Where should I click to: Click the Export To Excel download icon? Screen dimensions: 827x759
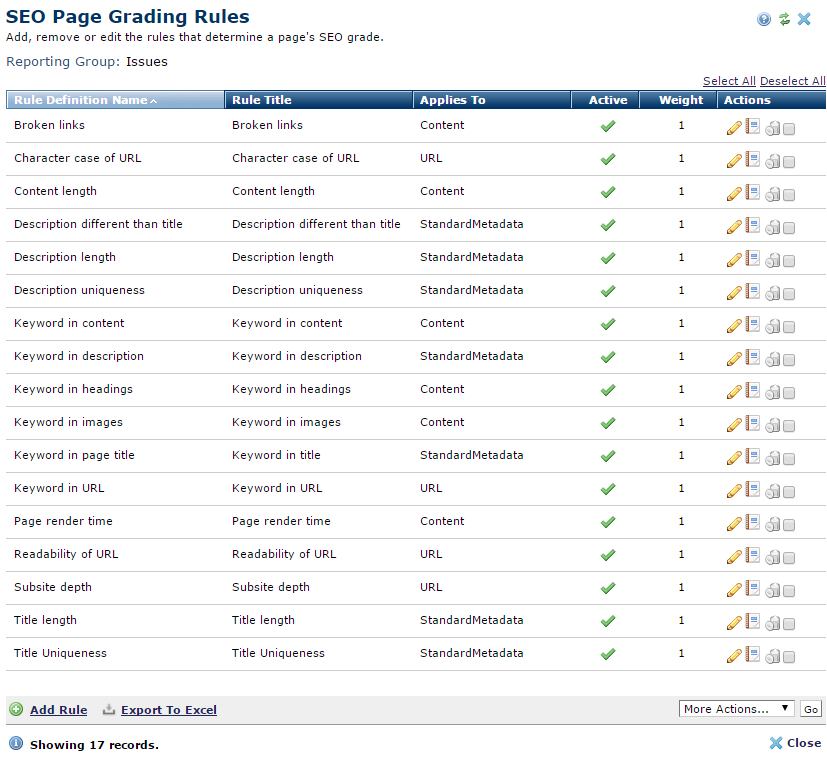(x=109, y=709)
